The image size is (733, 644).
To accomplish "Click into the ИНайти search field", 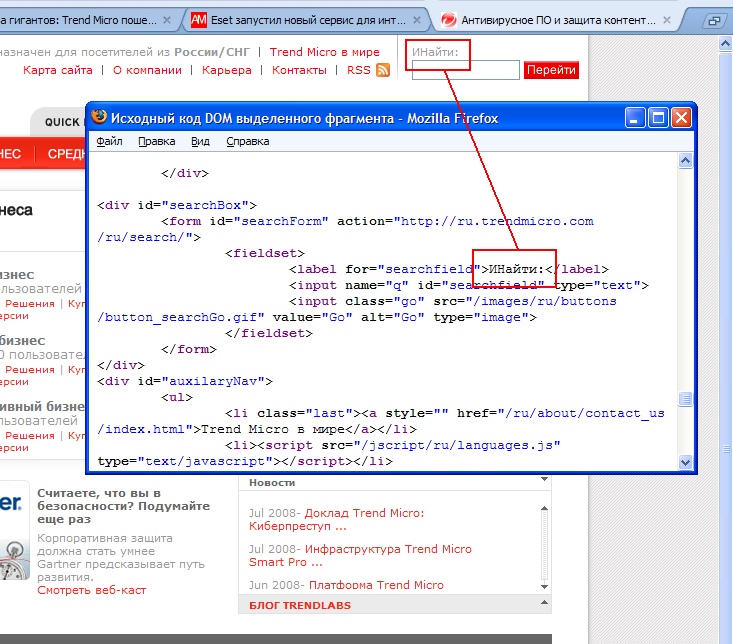I will click(466, 70).
